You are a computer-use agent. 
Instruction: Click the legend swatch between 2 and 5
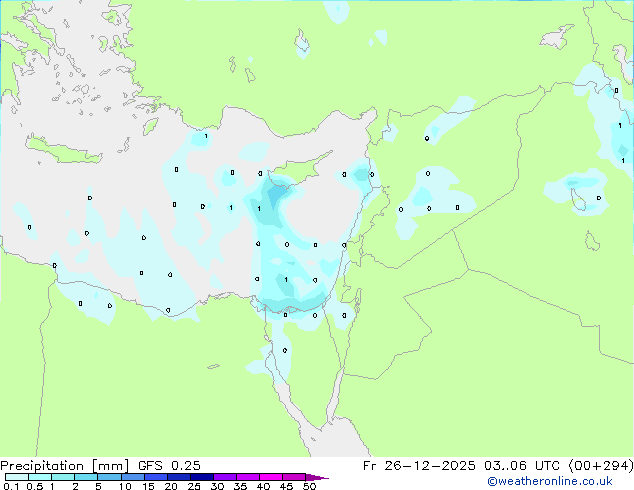click(x=86, y=477)
